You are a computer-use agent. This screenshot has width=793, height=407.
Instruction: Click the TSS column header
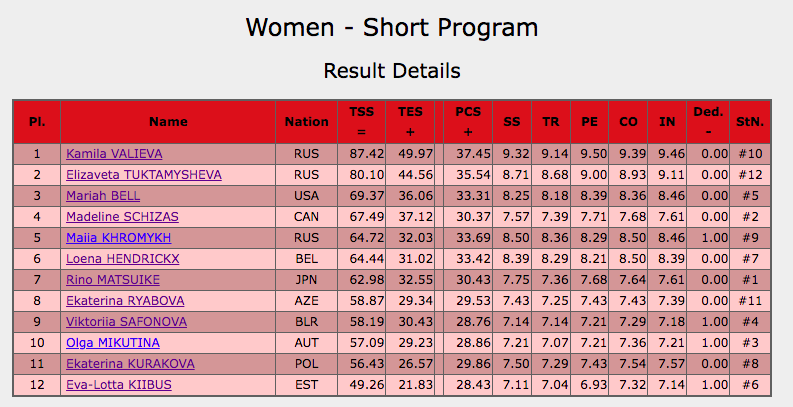tap(362, 122)
